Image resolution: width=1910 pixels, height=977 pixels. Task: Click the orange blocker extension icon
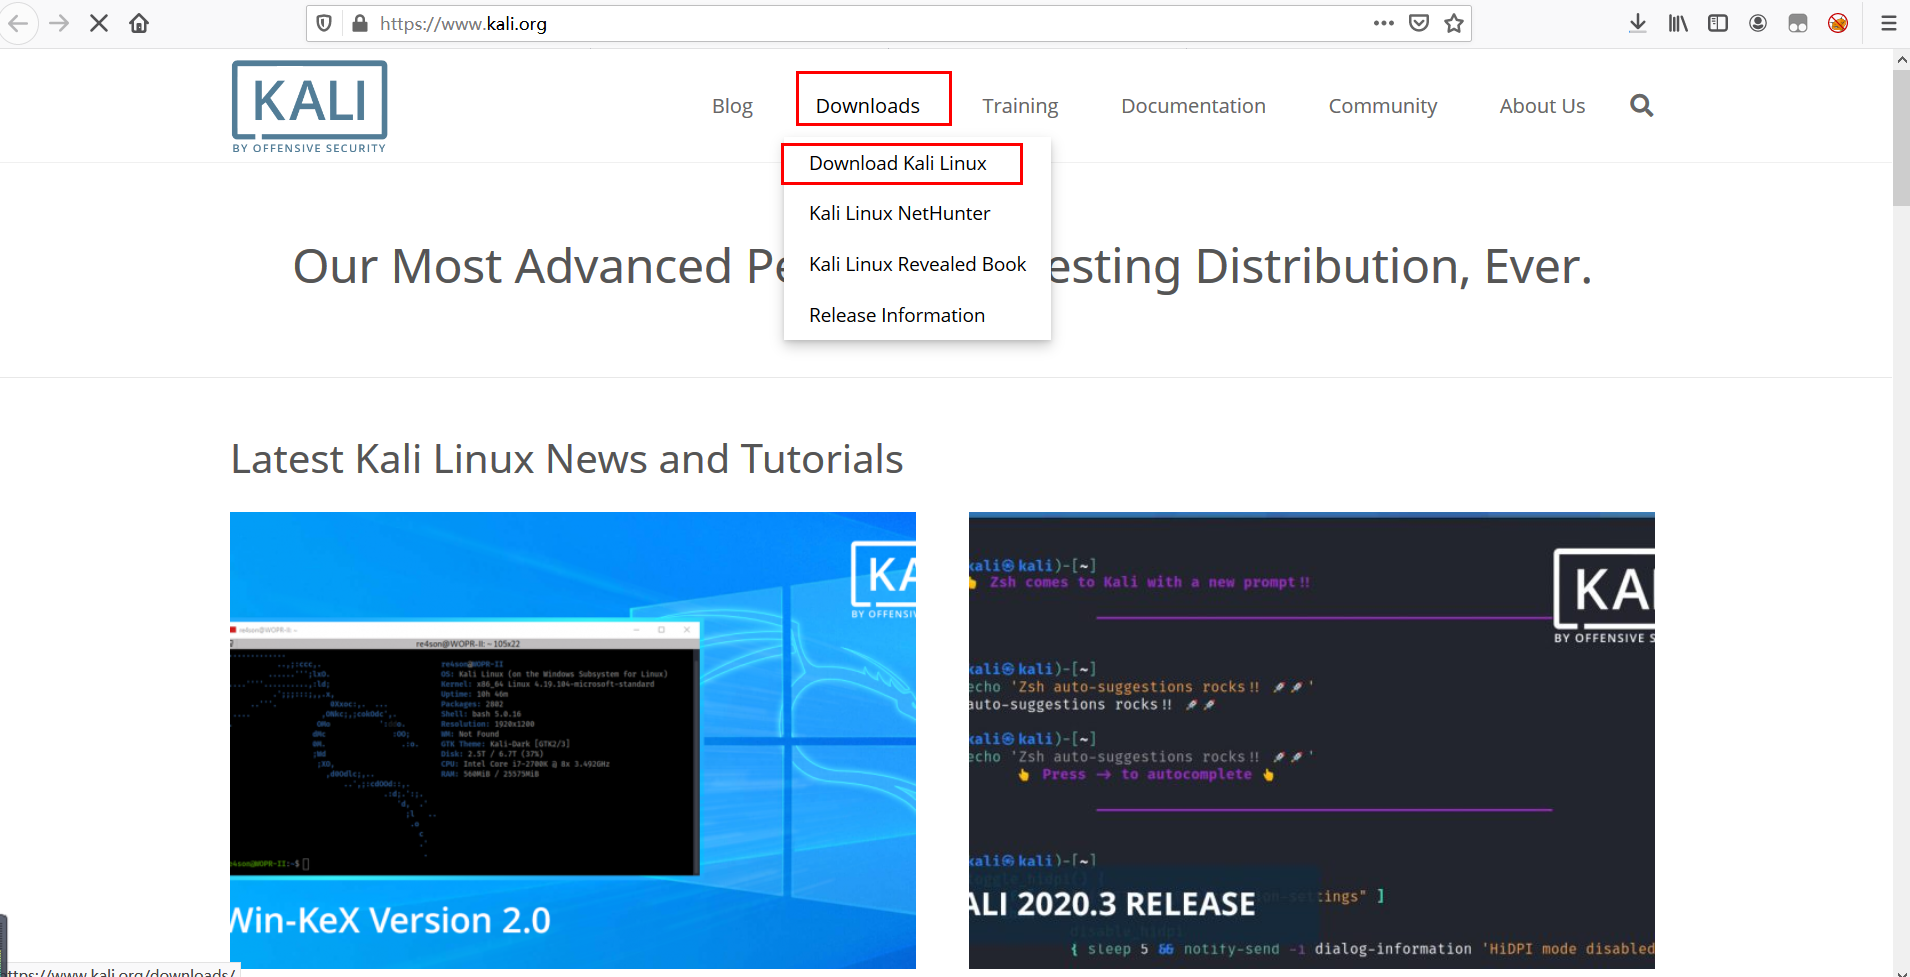click(x=1838, y=23)
